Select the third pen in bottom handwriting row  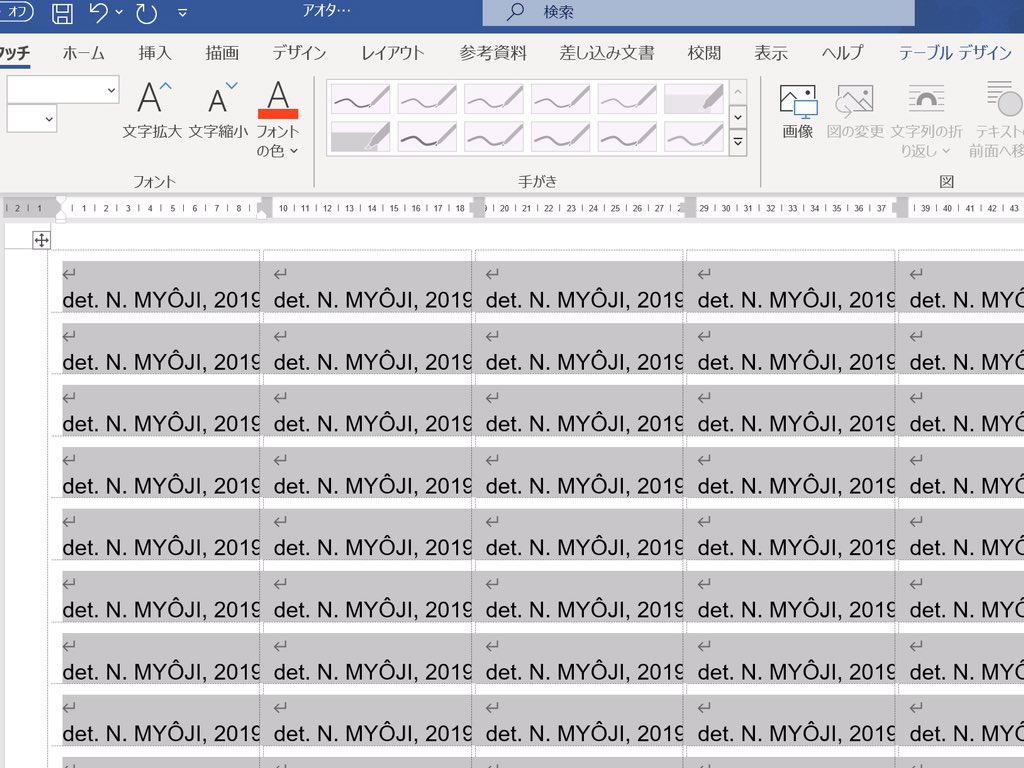494,137
